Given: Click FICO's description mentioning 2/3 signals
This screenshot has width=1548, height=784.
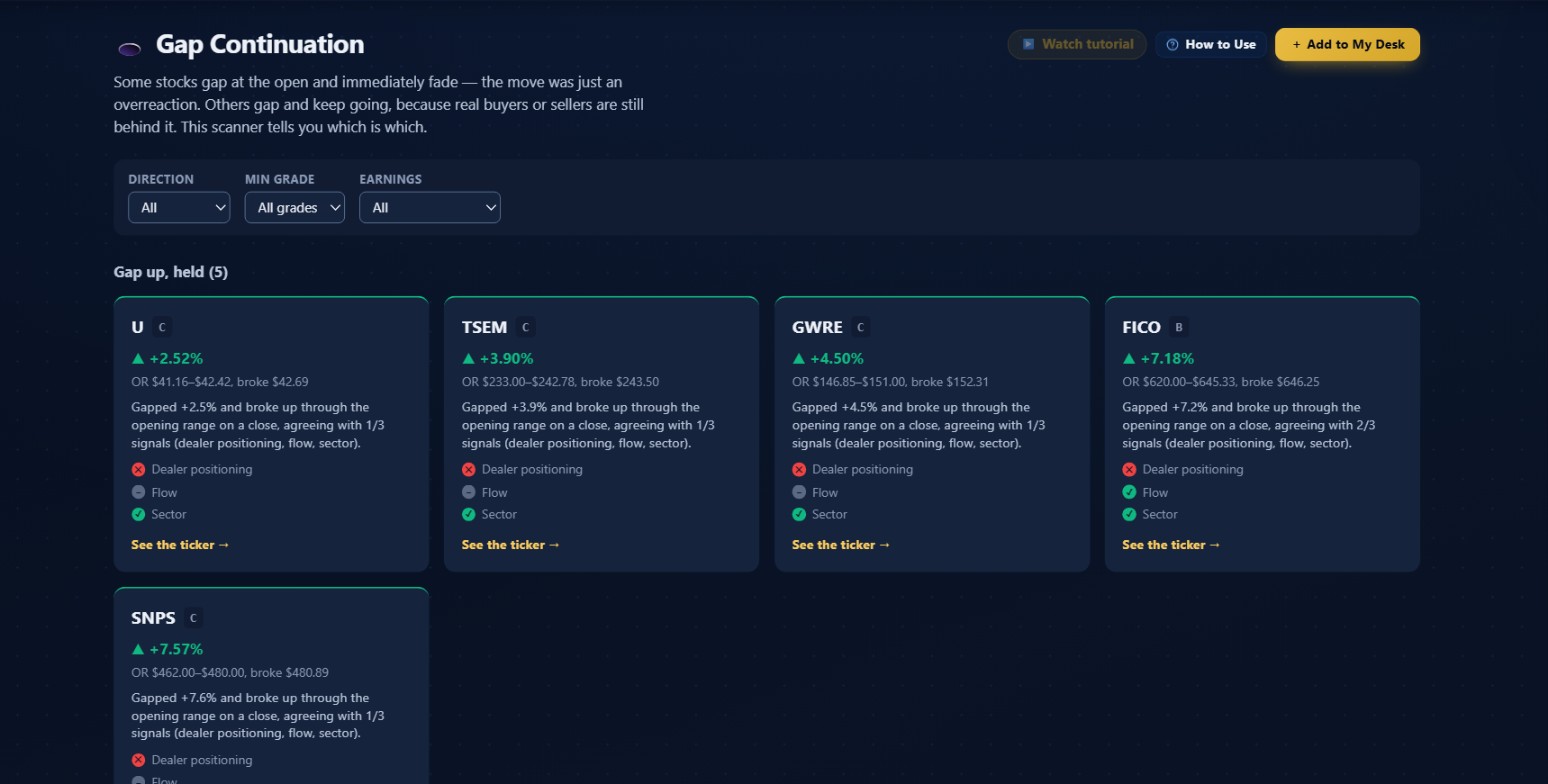Looking at the screenshot, I should click(x=1249, y=425).
